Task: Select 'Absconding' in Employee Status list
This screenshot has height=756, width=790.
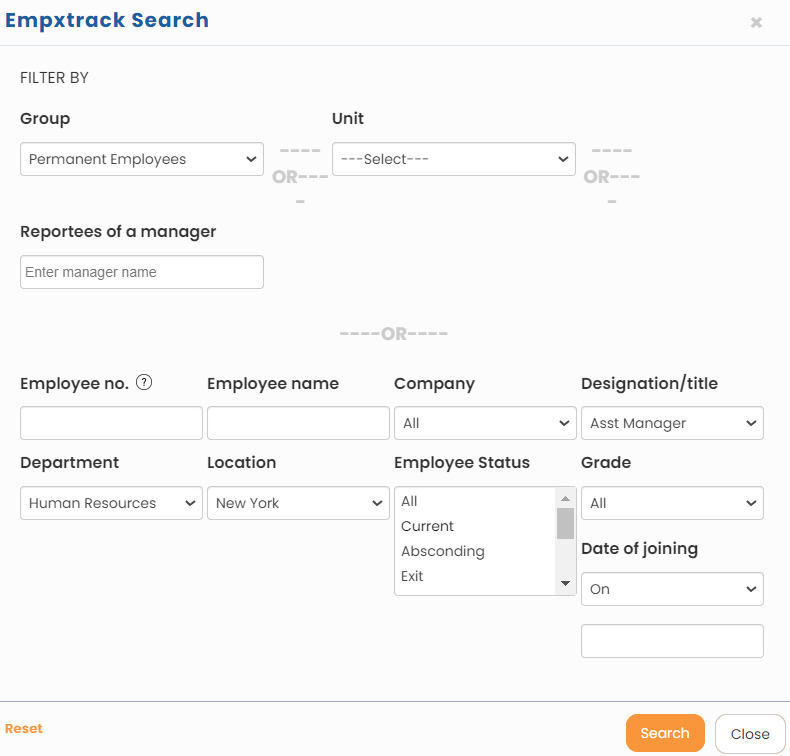Action: click(443, 551)
